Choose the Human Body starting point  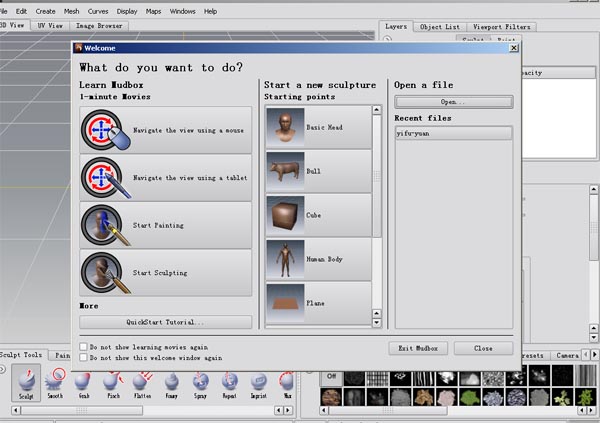(318, 259)
